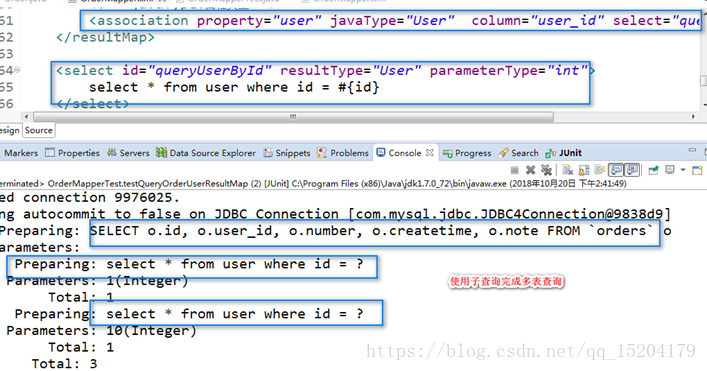Viewport: 707px width, 371px height.
Task: Clear the console output
Action: pos(568,170)
